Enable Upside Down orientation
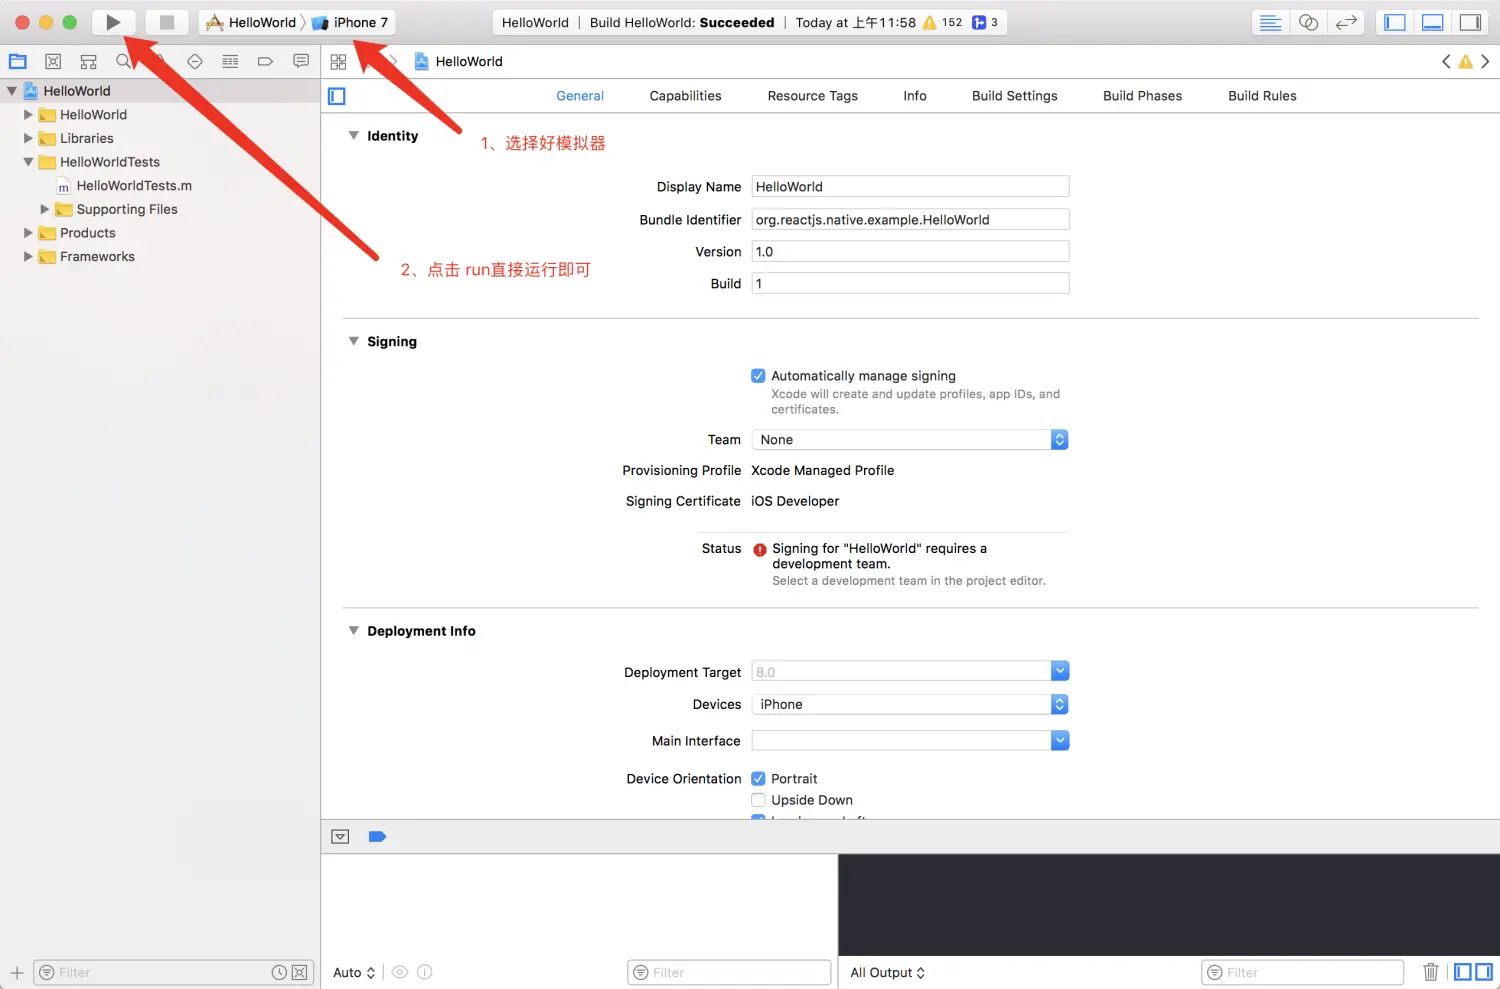This screenshot has width=1500, height=989. pyautogui.click(x=758, y=800)
